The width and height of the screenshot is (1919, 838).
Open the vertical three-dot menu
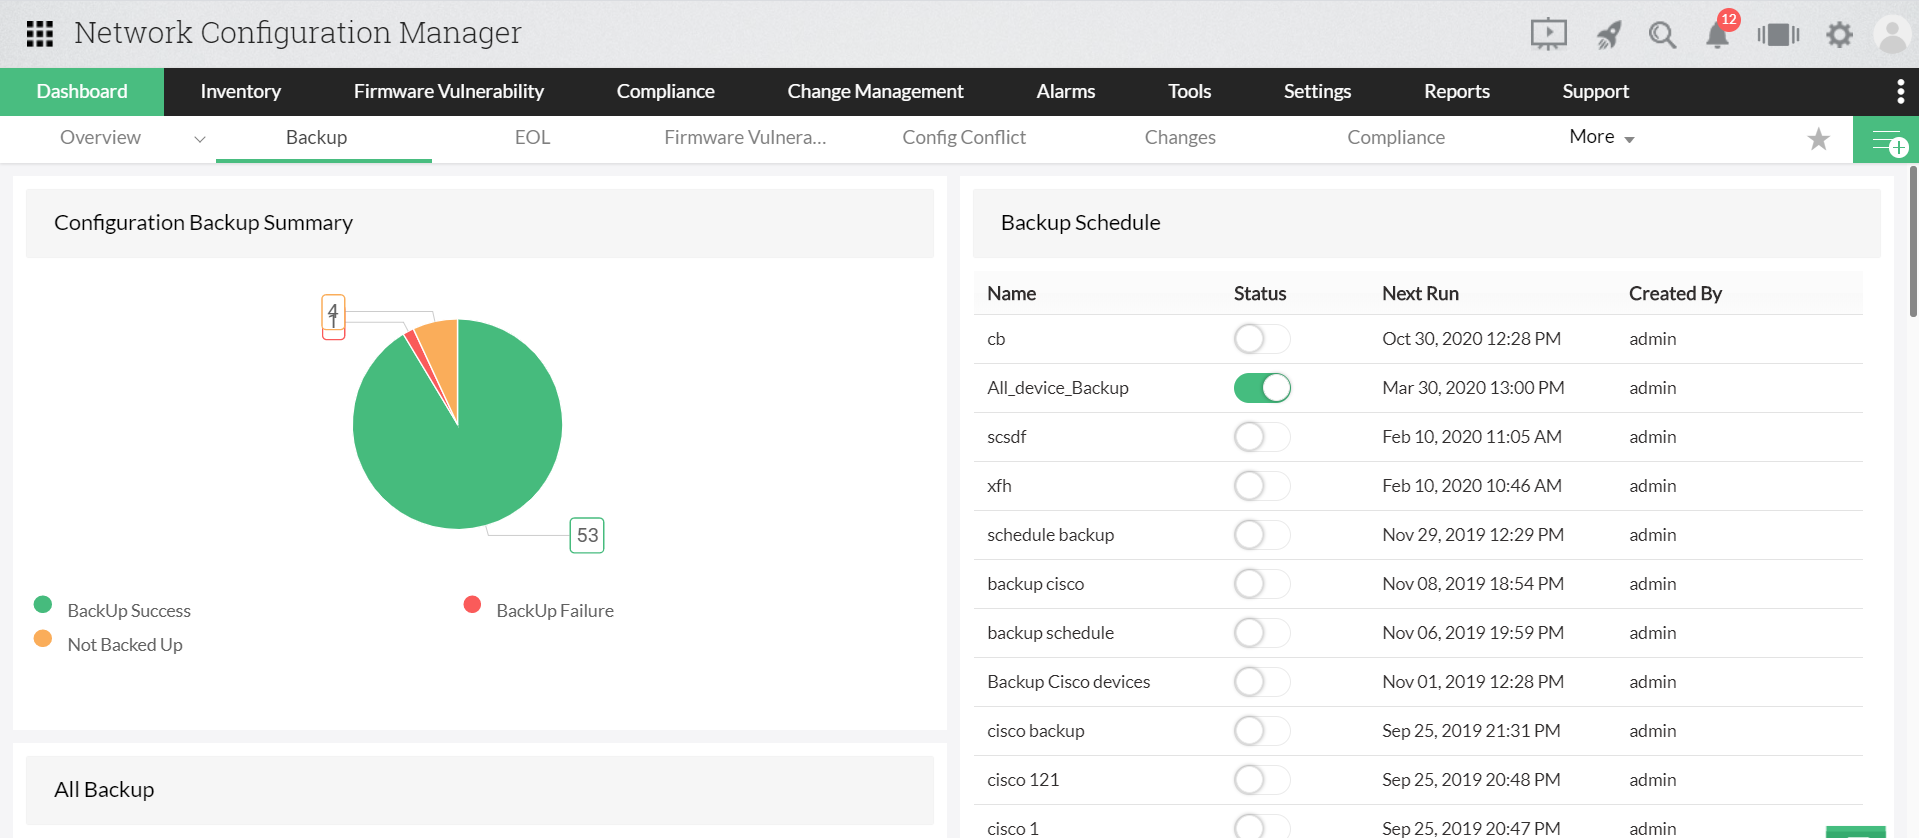click(x=1900, y=92)
